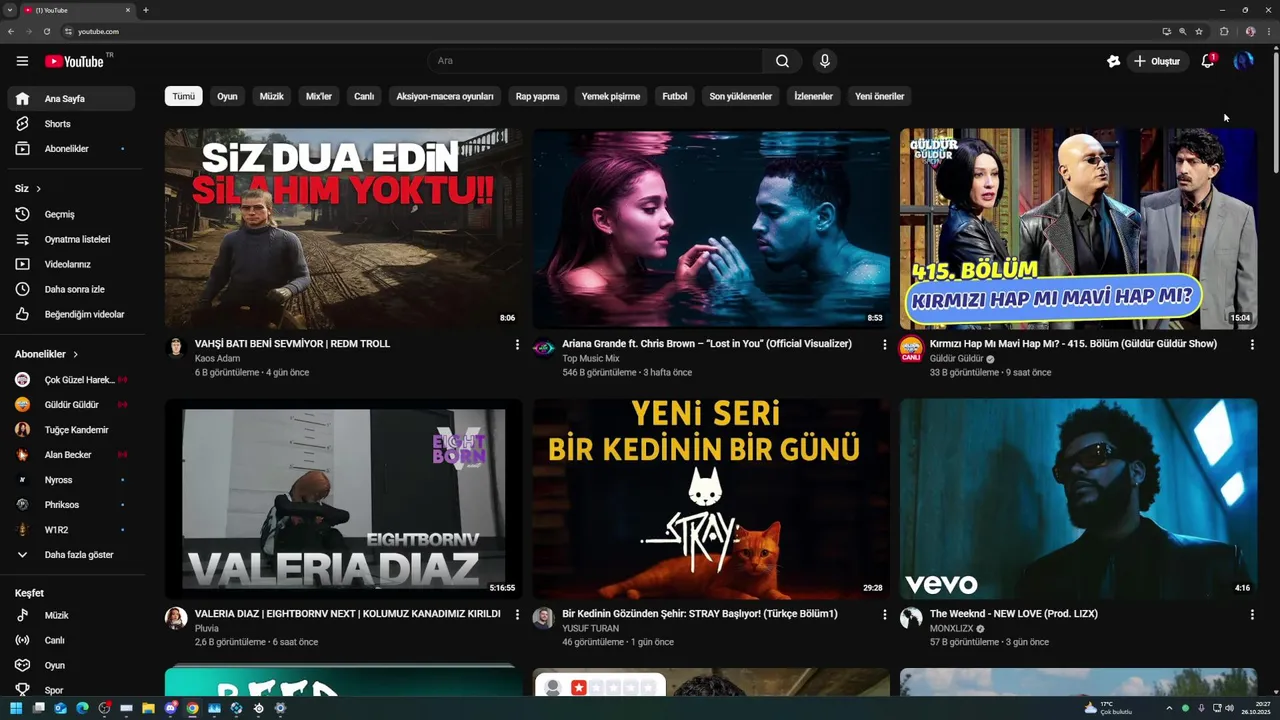This screenshot has width=1280, height=720.
Task: Open options for Kırmızı Hap video
Action: 1252,344
